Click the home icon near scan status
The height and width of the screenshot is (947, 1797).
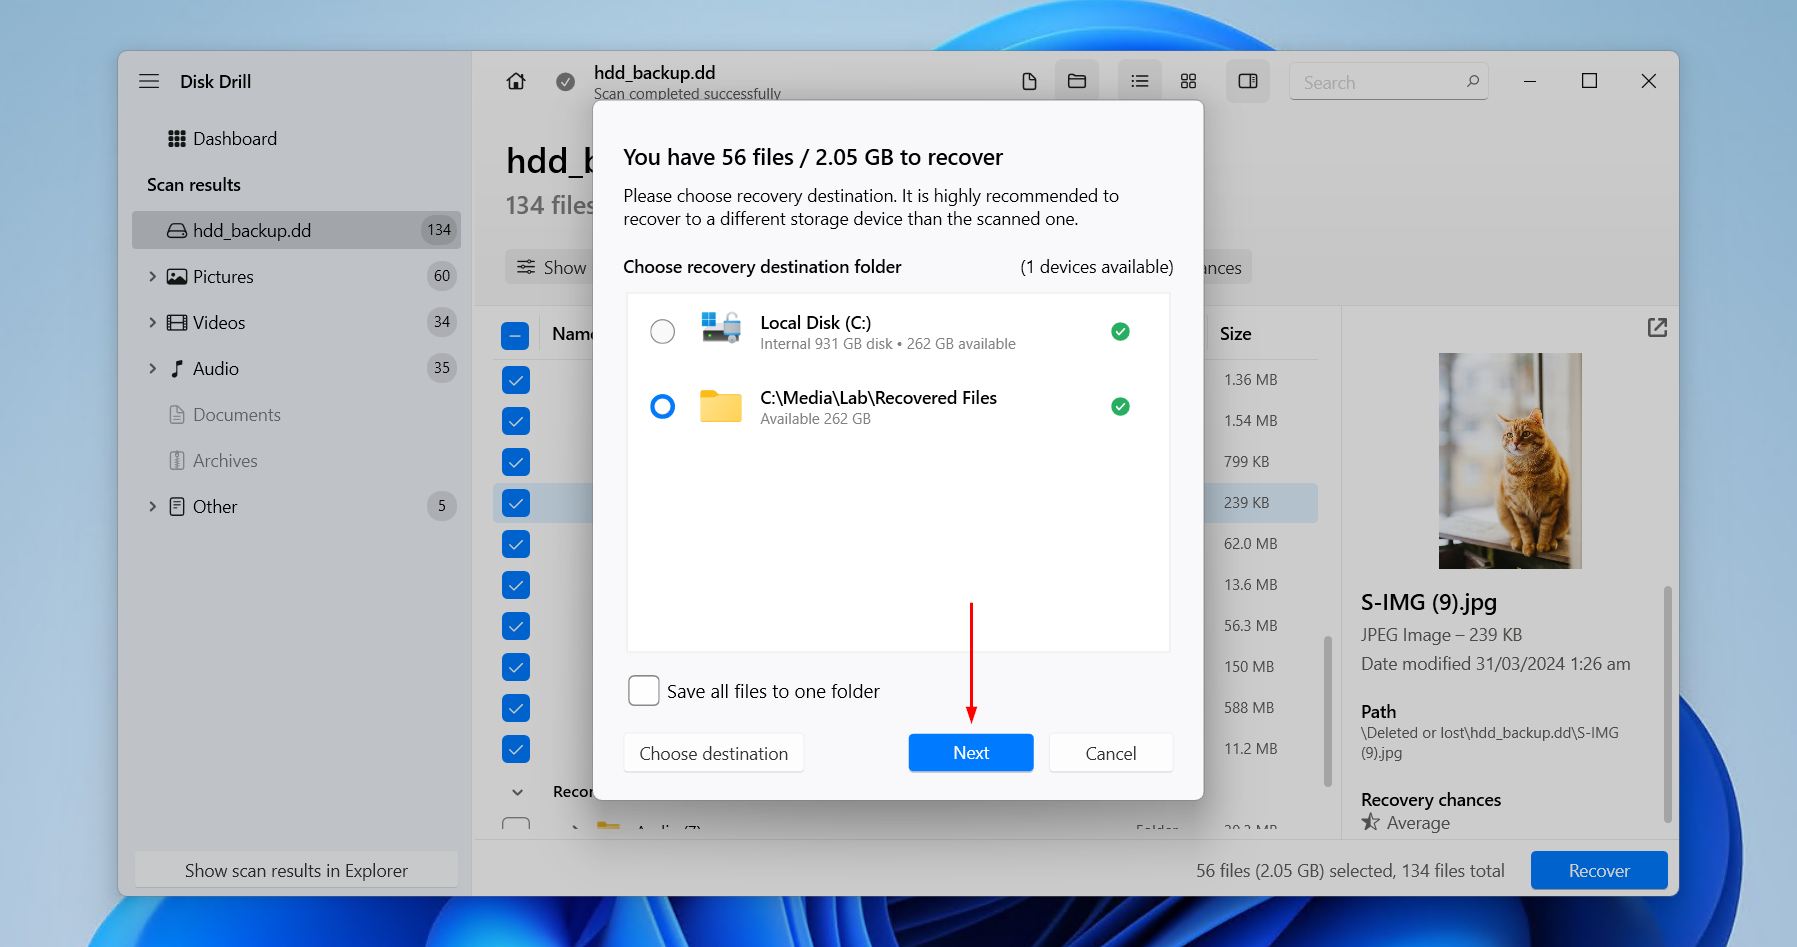515,81
